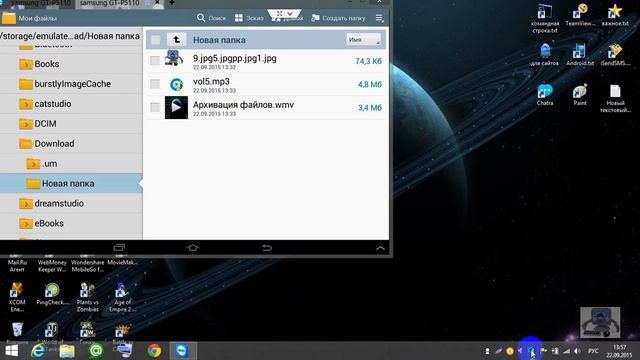Expand the catstudio folder
The image size is (640, 360).
tap(25, 104)
